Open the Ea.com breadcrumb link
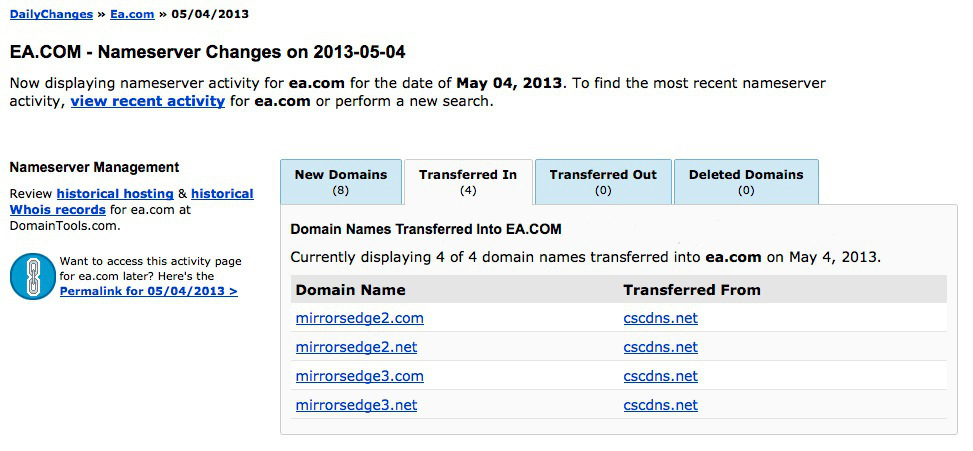The width and height of the screenshot is (973, 451). 132,14
